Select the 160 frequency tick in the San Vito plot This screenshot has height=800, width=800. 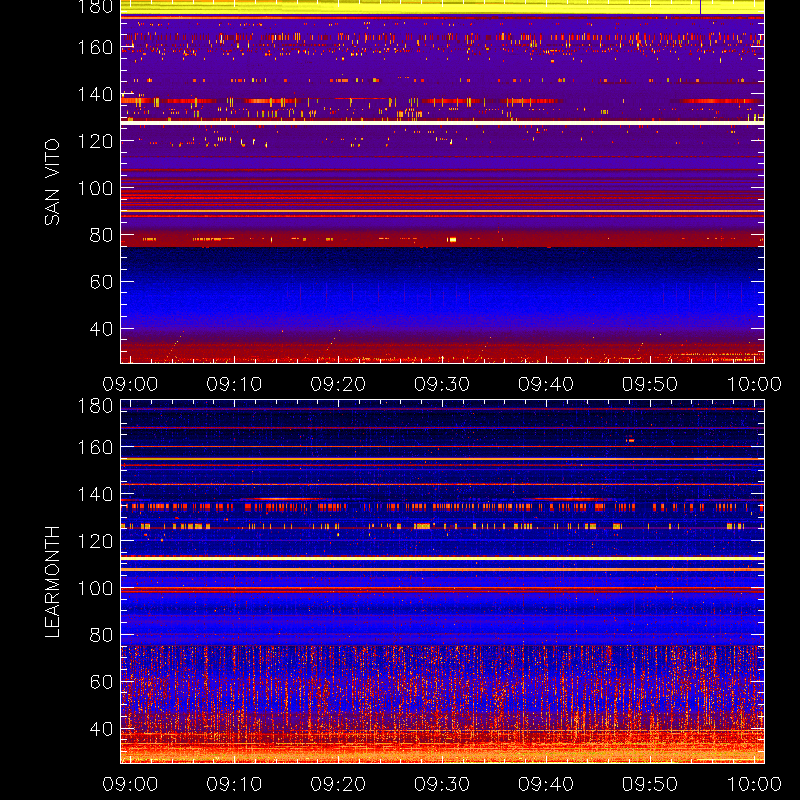(x=95, y=47)
